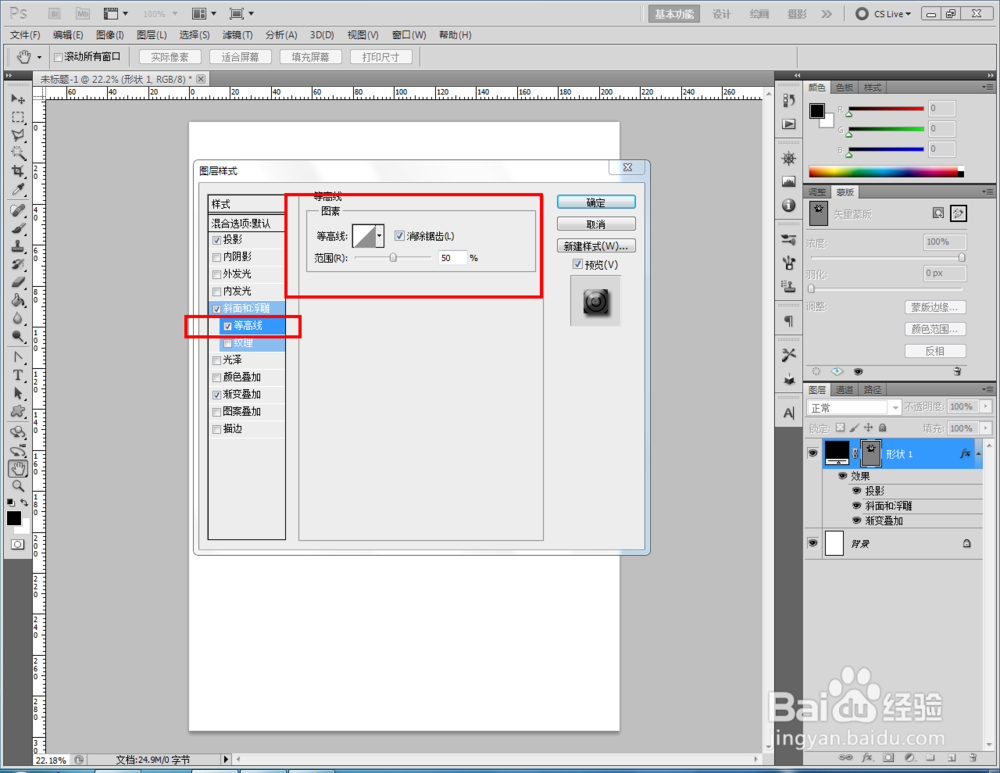Image resolution: width=1000 pixels, height=773 pixels.
Task: Open the Paragraph panel icon
Action: point(789,321)
